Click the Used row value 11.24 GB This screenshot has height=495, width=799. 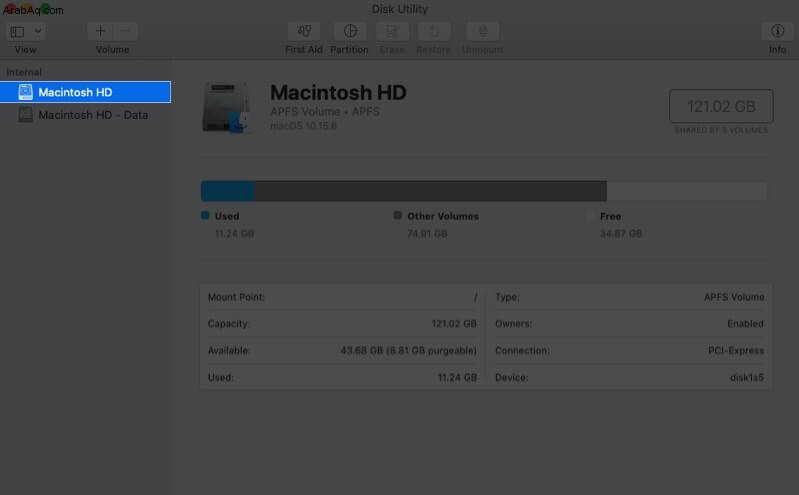(457, 378)
